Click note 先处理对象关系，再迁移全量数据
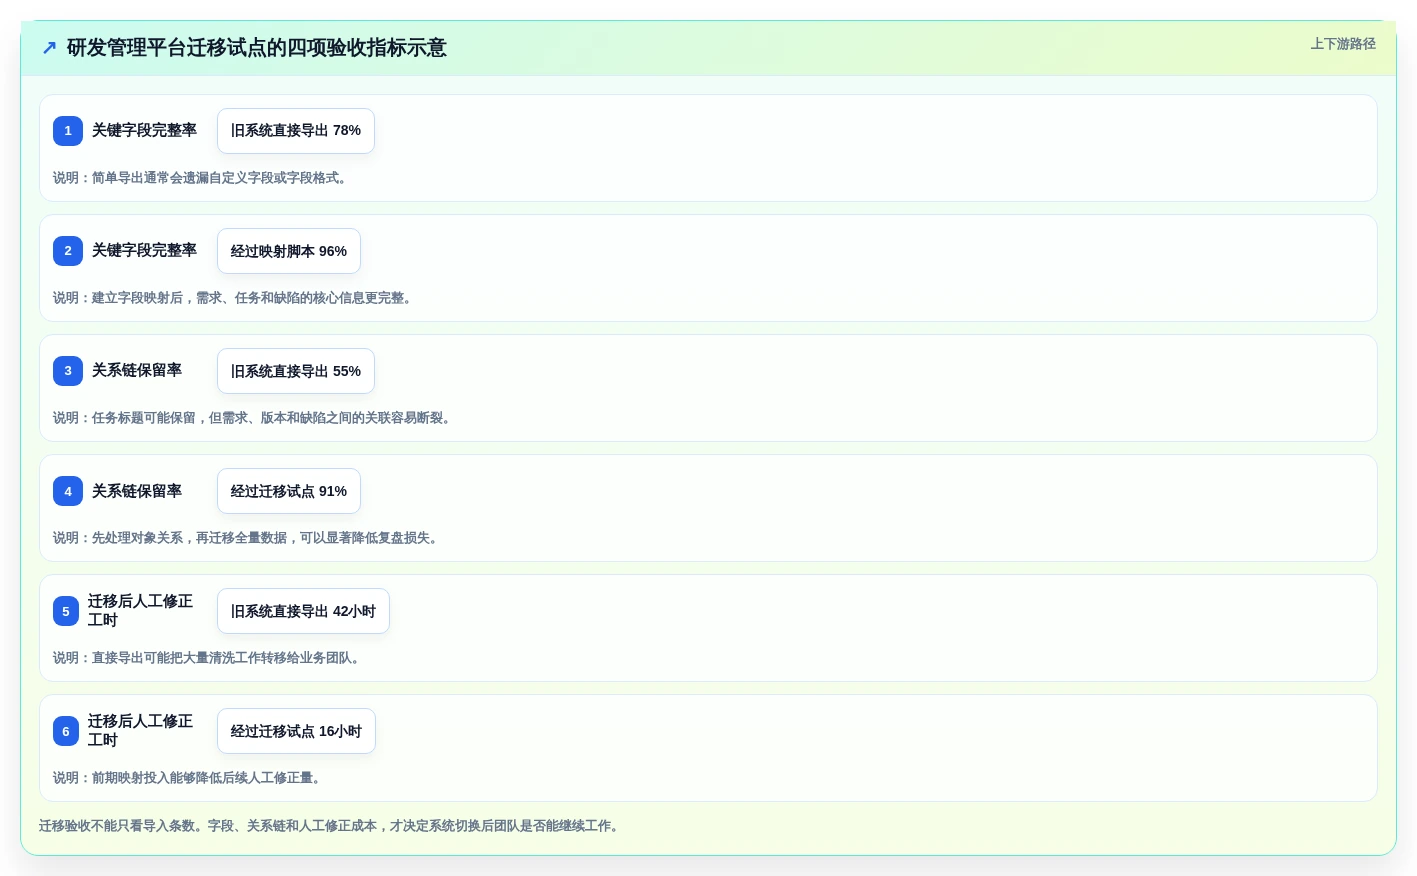 tap(246, 538)
